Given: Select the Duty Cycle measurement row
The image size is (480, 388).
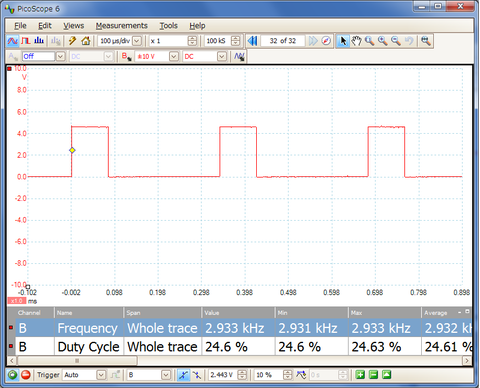Looking at the screenshot, I should pyautogui.click(x=240, y=347).
